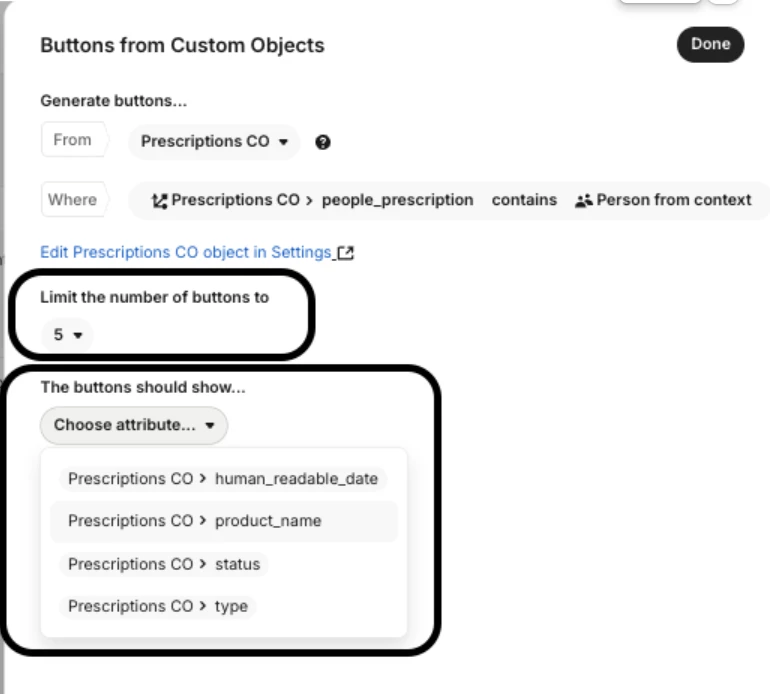The height and width of the screenshot is (694, 770).
Task: Select the human_readable_date attribute option
Action: pos(223,479)
